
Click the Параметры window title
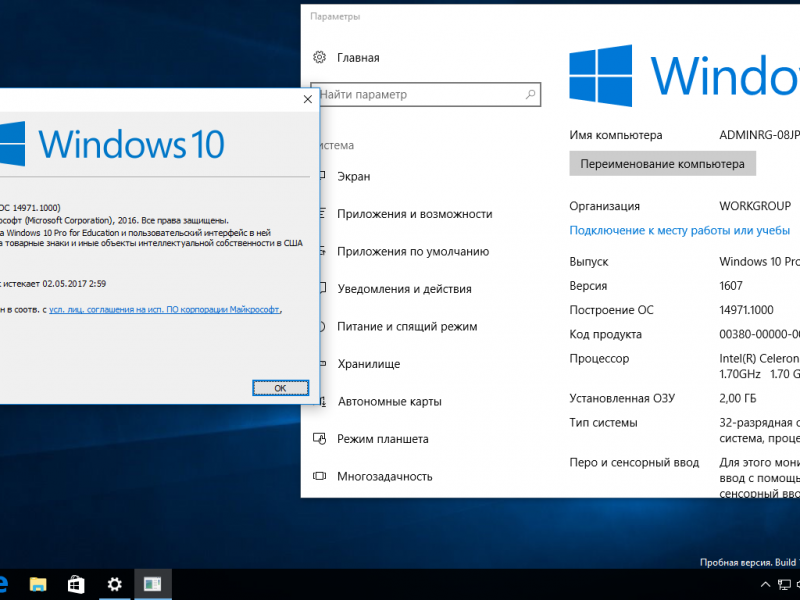coord(335,16)
